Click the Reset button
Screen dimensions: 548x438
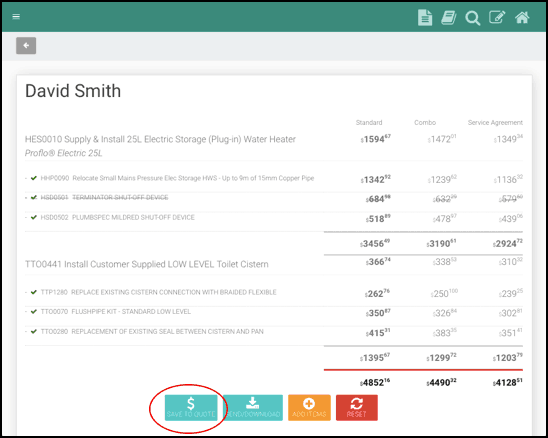click(357, 408)
